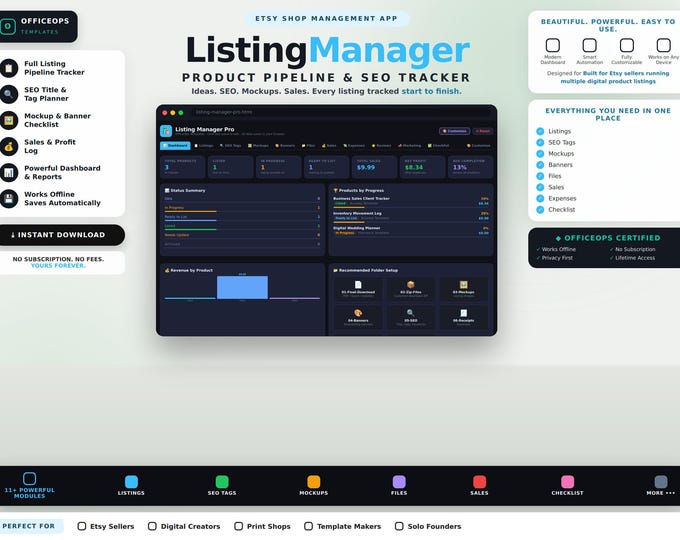This screenshot has height=540, width=680.
Task: Click the Listings bullet in feature list
Action: (540, 131)
